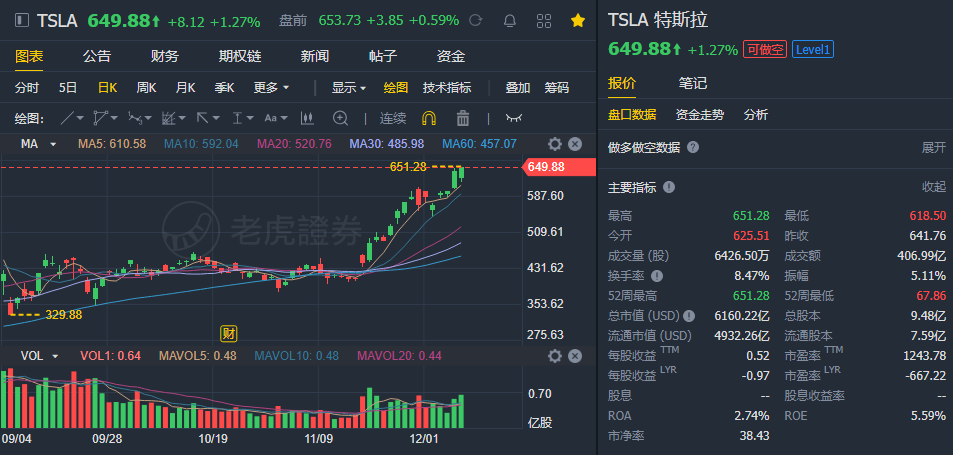The width and height of the screenshot is (953, 455).
Task: Open price alert bell icon
Action: tap(511, 21)
